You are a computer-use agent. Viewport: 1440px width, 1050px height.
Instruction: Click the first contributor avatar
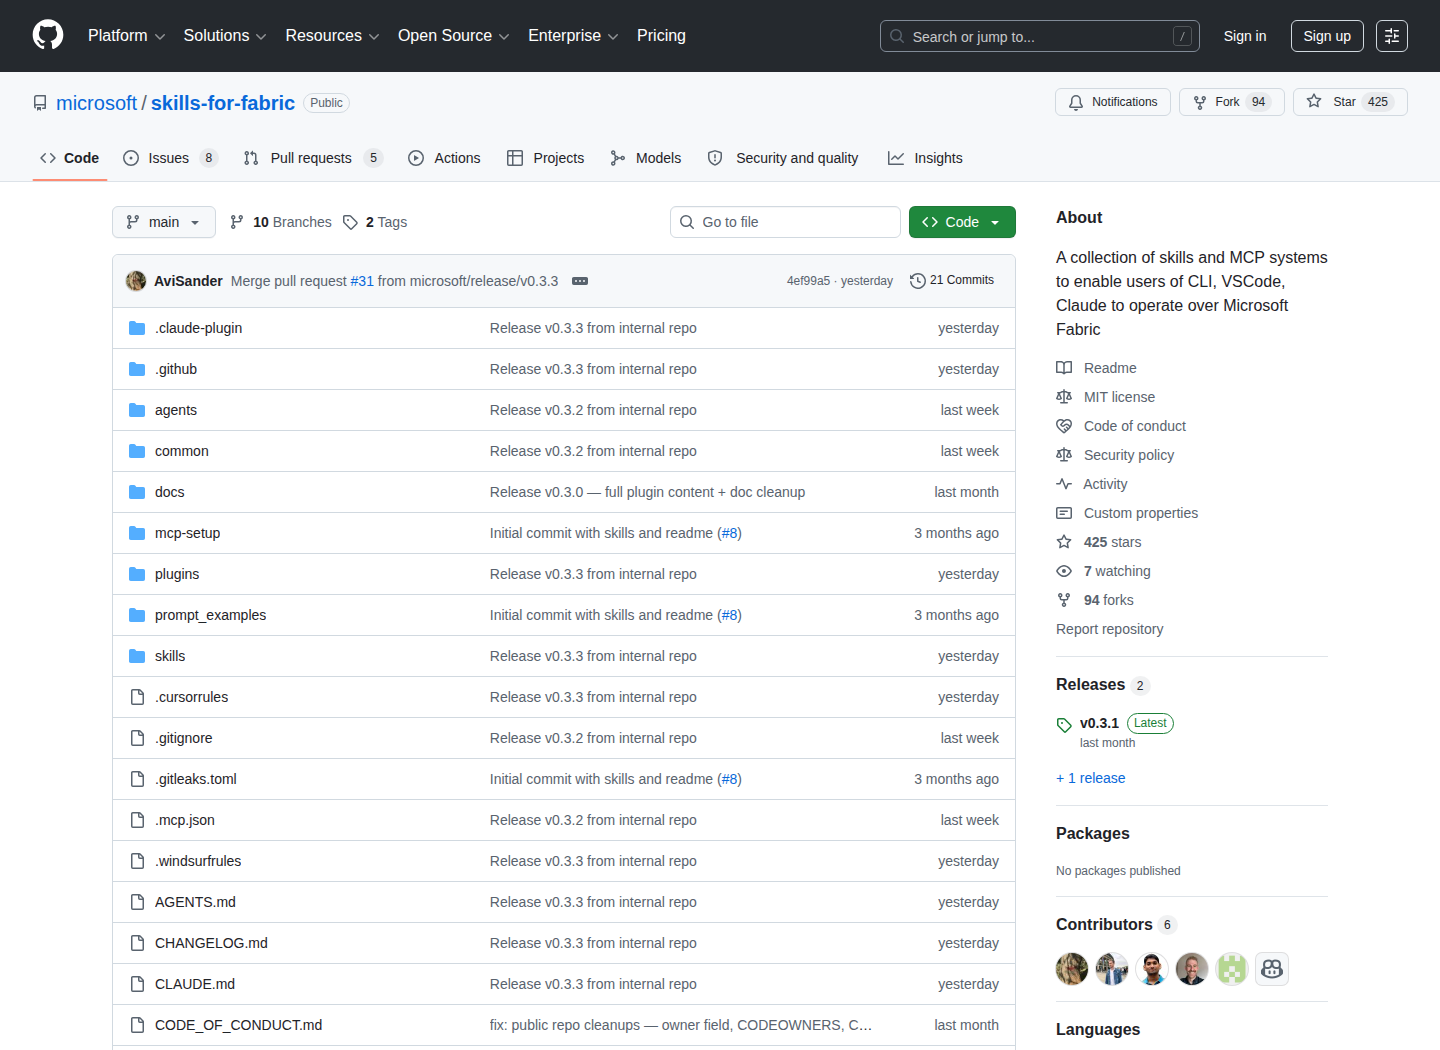(1072, 969)
